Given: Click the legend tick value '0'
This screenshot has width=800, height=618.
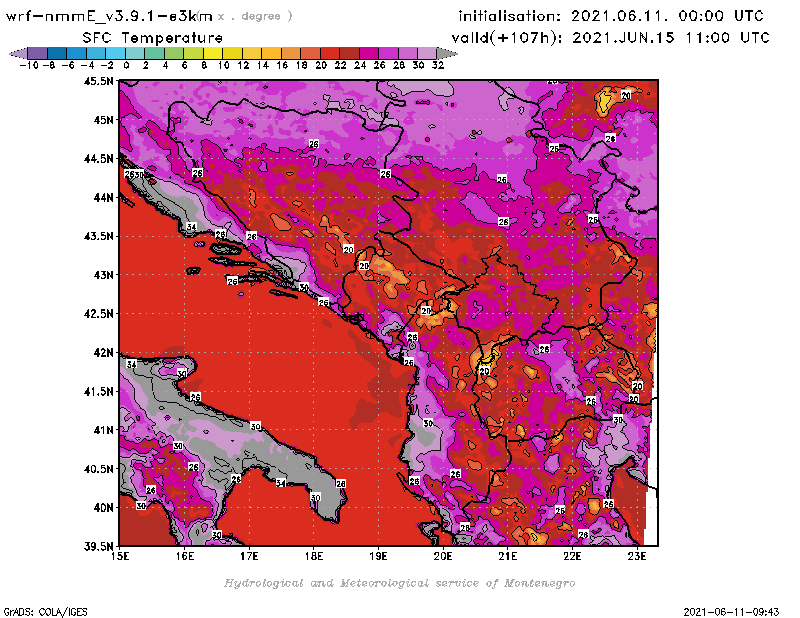Looking at the screenshot, I should pos(126,66).
